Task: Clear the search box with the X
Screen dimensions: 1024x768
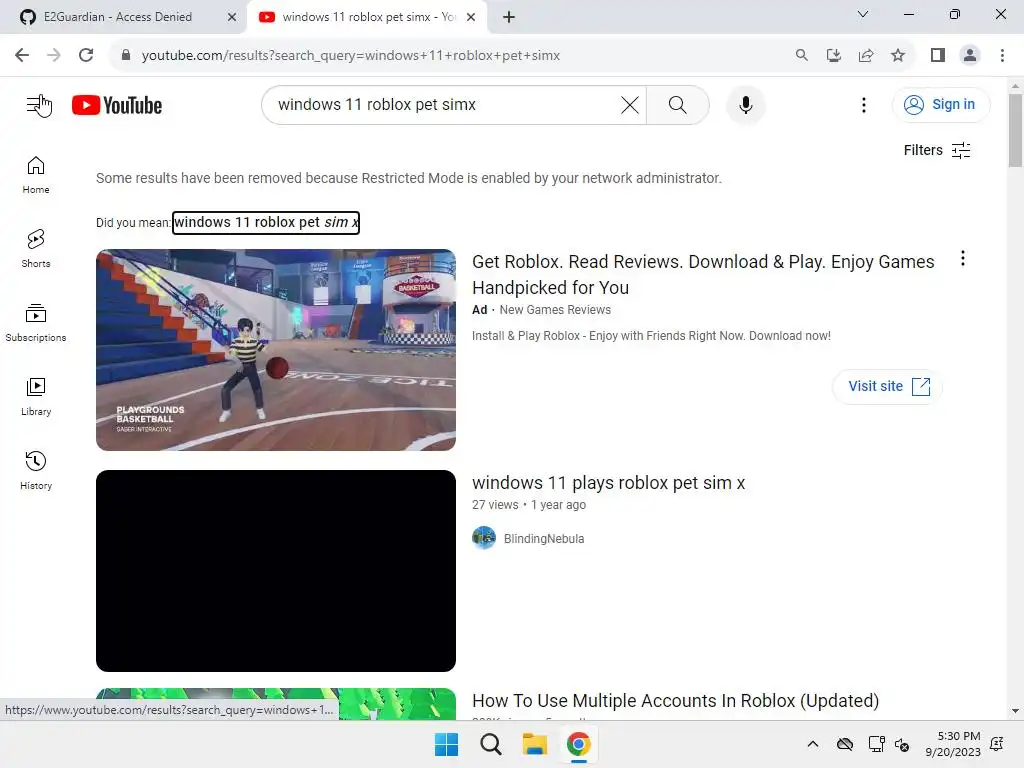Action: [x=630, y=105]
